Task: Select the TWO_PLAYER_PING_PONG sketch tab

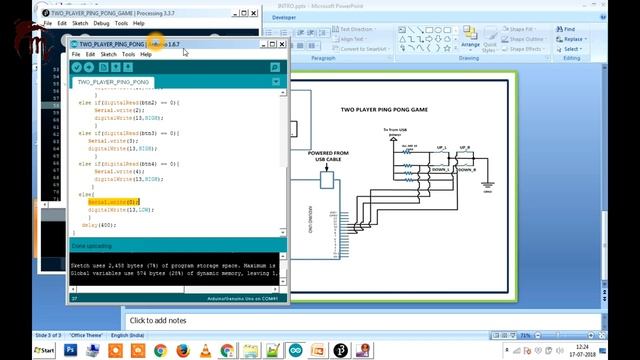Action: click(113, 82)
